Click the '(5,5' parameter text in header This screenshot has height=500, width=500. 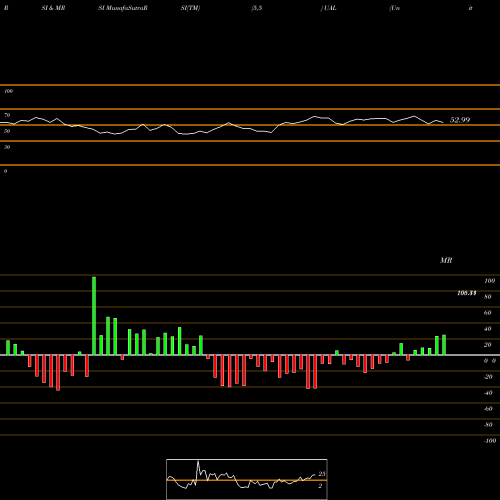pos(257,8)
